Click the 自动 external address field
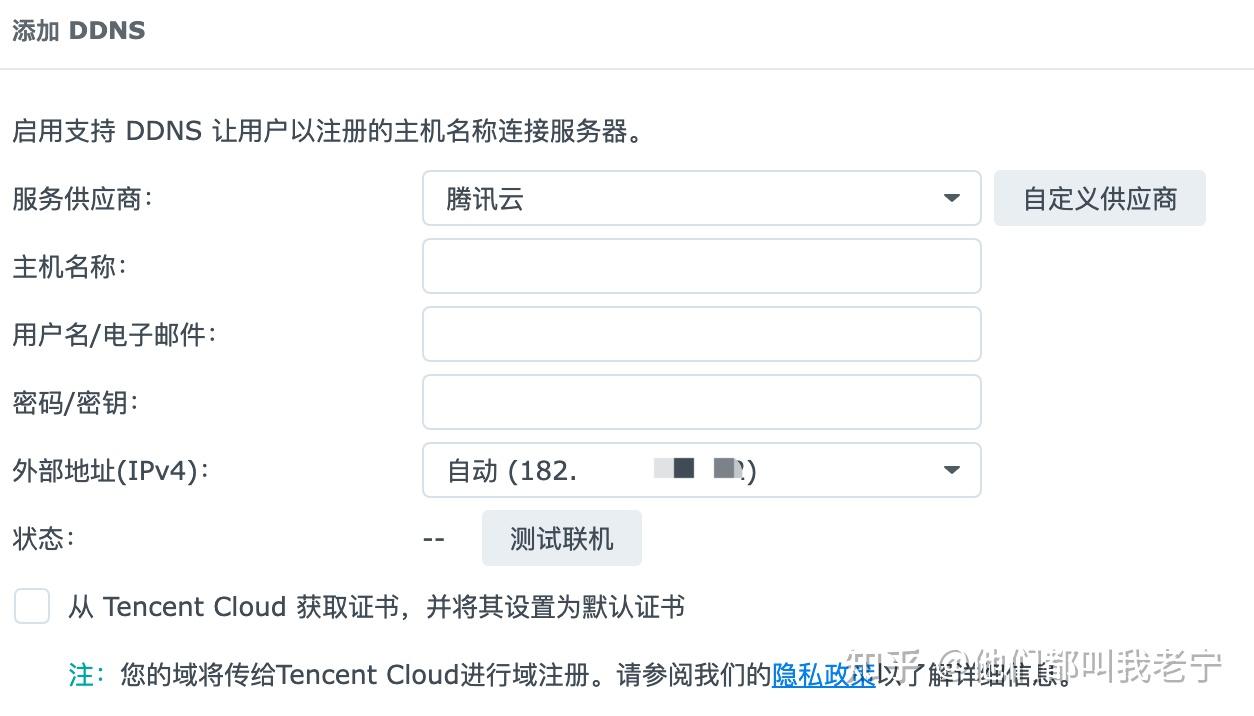1254x716 pixels. (x=700, y=470)
